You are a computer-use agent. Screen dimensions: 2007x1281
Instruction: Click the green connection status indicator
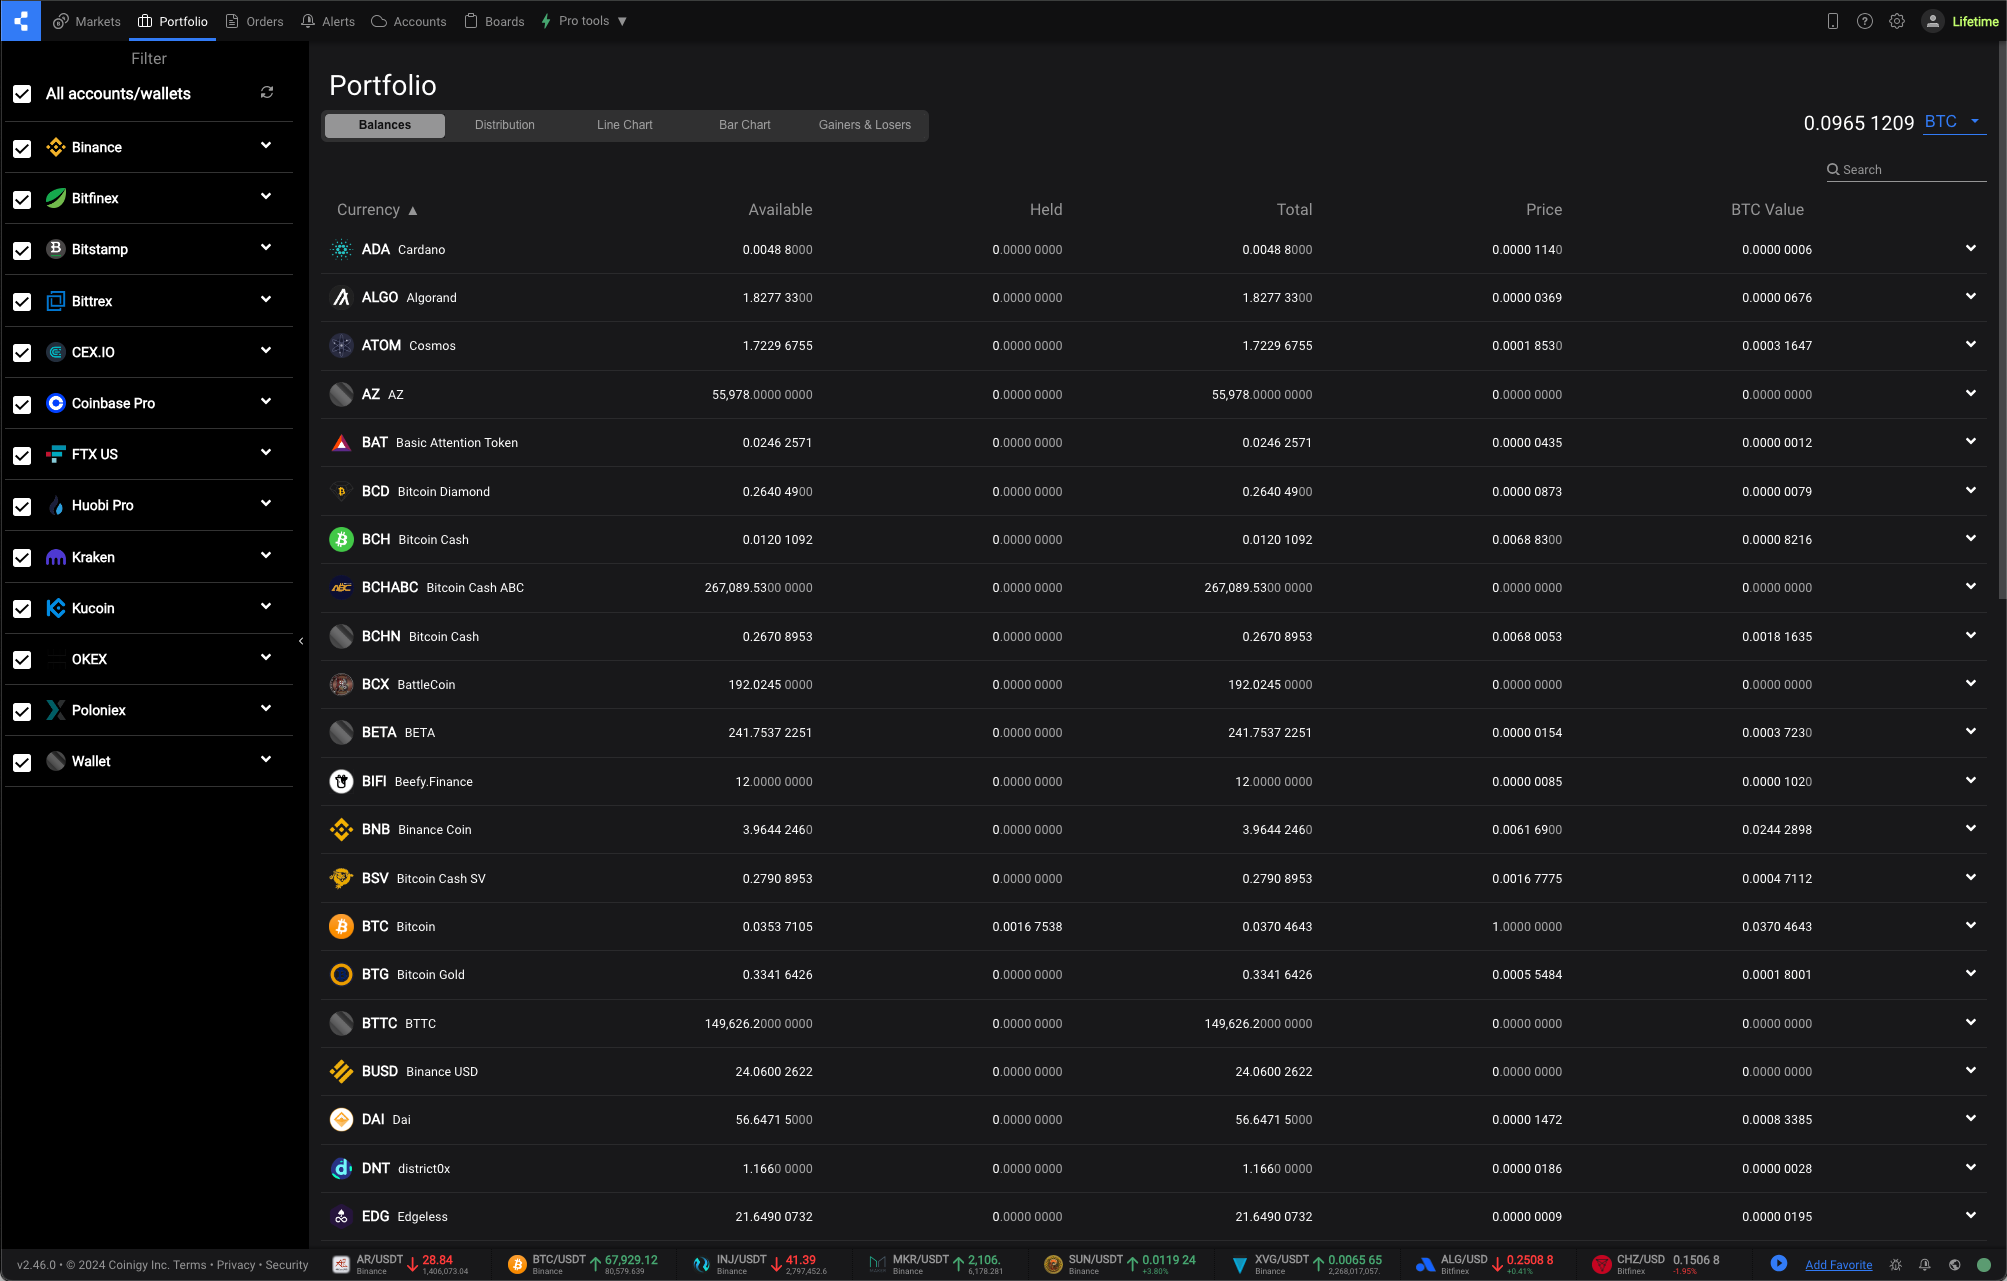tap(1983, 1264)
